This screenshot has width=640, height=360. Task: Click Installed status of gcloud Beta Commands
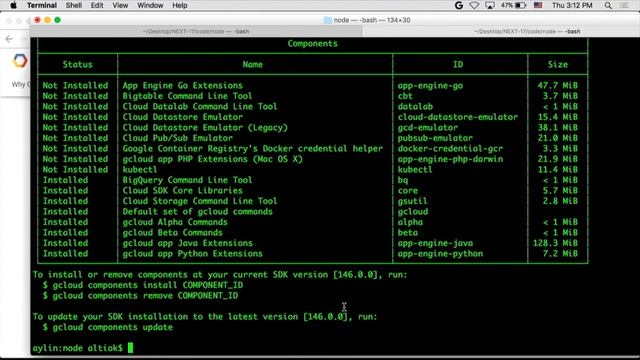pyautogui.click(x=65, y=233)
